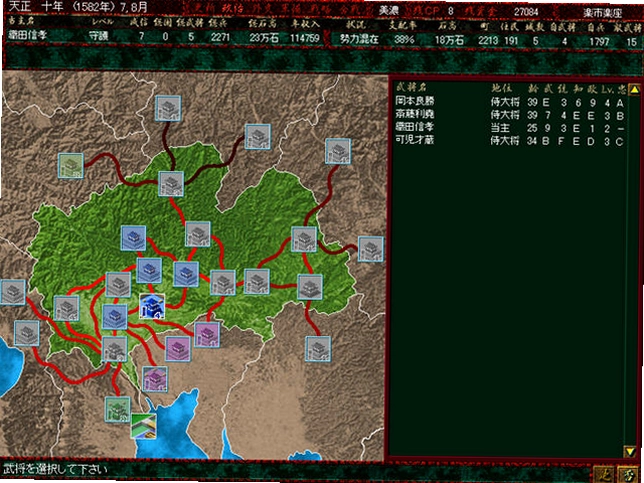The image size is (644, 483).
Task: Choose the purple castle closest to the bay
Action: [x=155, y=379]
